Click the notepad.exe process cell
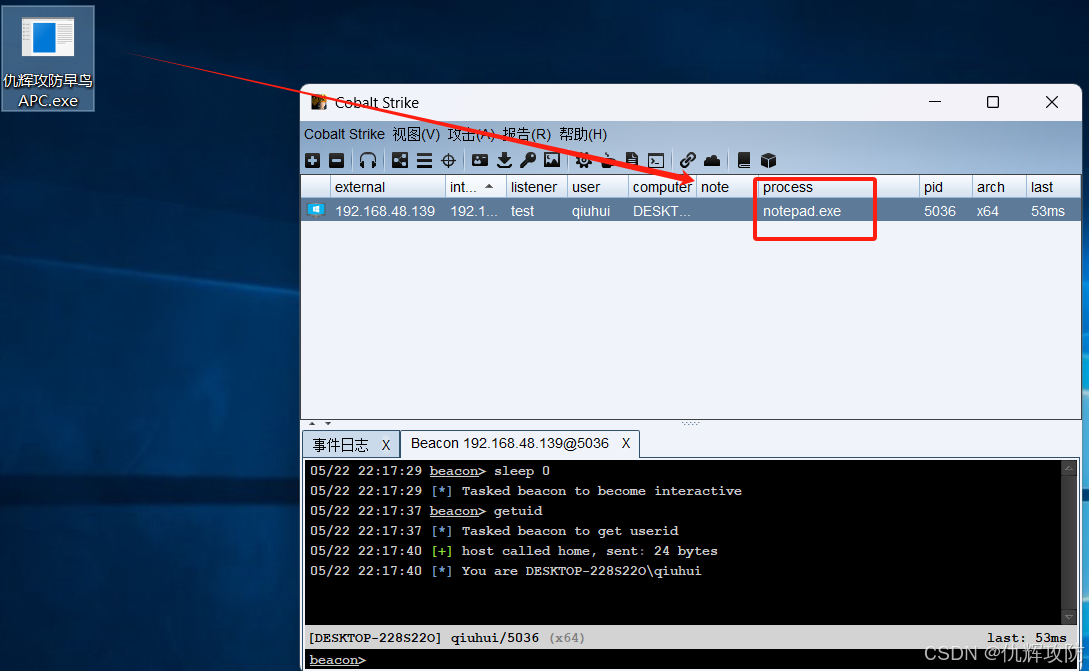This screenshot has width=1089, height=671. 839,210
